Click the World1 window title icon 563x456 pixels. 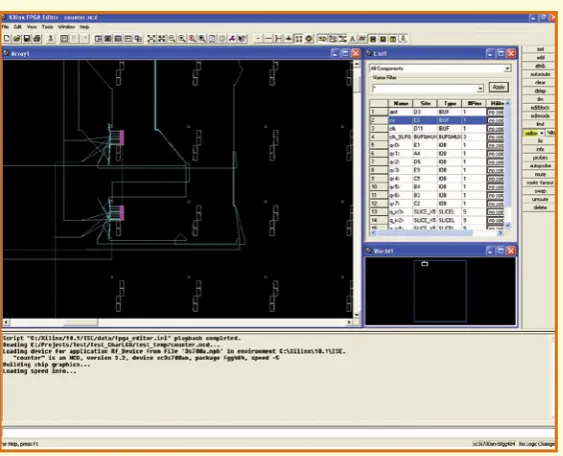[x=369, y=251]
